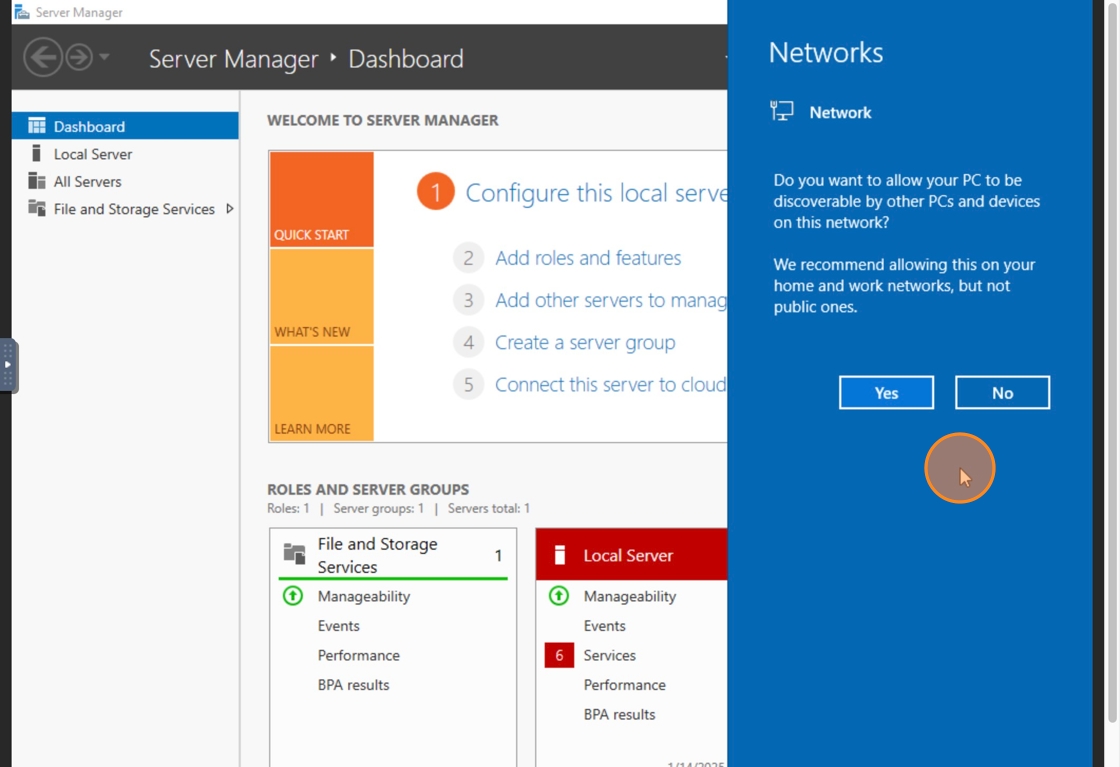
Task: Expand the side handle on the left edge
Action: coord(8,365)
